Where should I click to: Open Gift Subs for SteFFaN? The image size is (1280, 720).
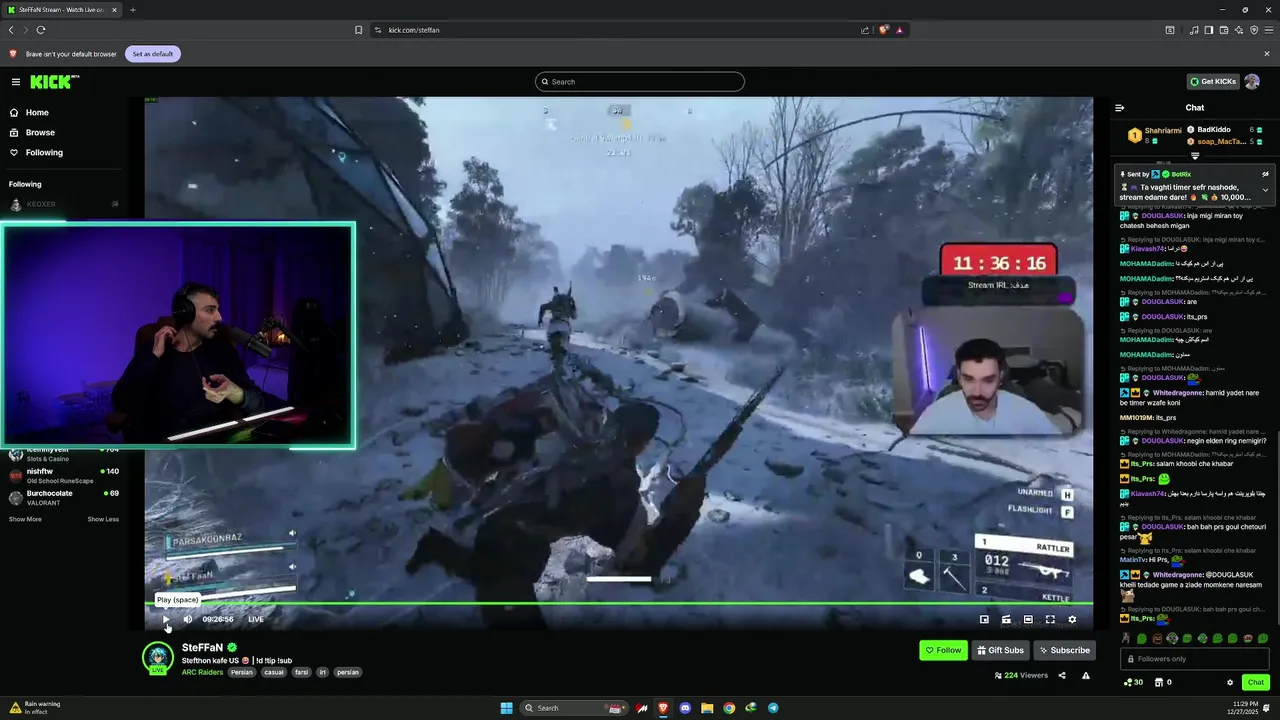(1000, 650)
